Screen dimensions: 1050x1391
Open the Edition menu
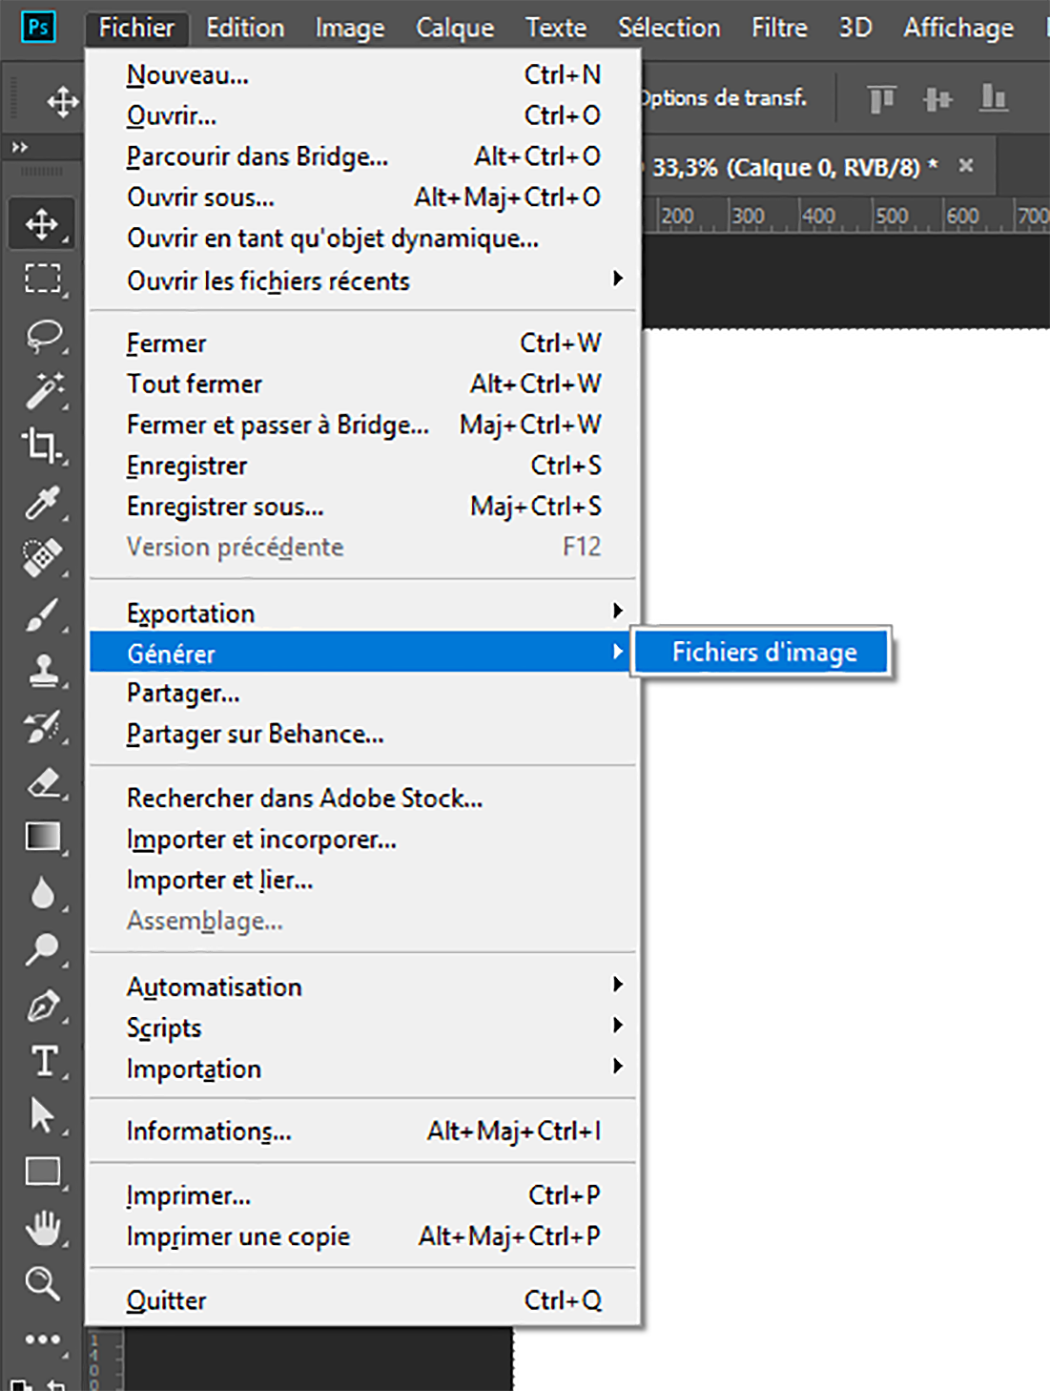(x=244, y=27)
